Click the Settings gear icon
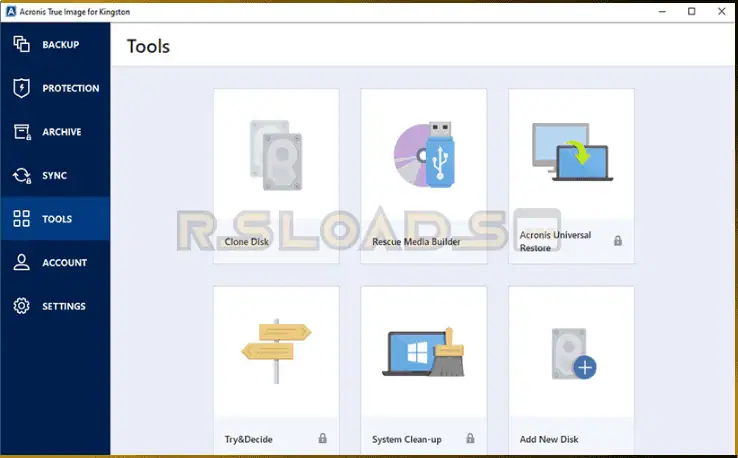This screenshot has height=458, width=738. point(21,306)
